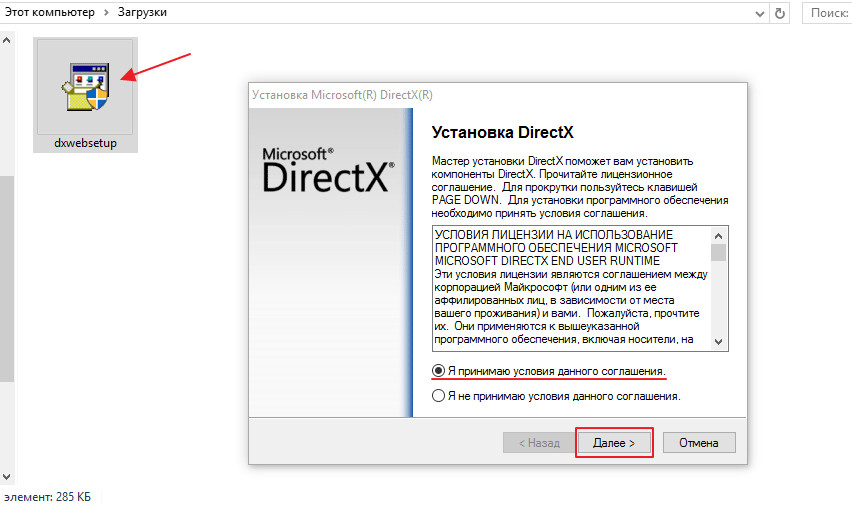Accept agreement: "Я принимаю условия" radio button
852x505 pixels.
pos(438,371)
